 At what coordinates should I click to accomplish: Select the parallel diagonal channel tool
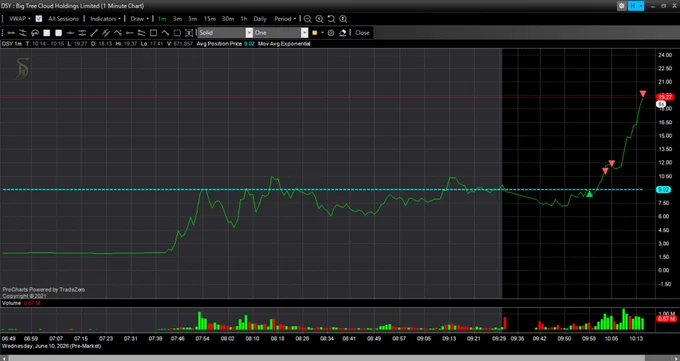[106, 33]
